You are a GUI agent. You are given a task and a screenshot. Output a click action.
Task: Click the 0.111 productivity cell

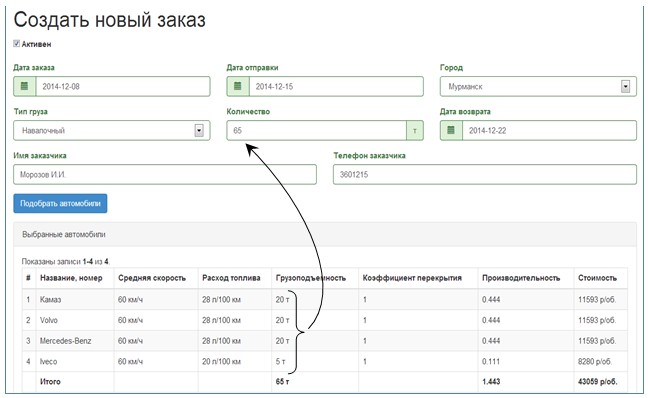[526, 361]
